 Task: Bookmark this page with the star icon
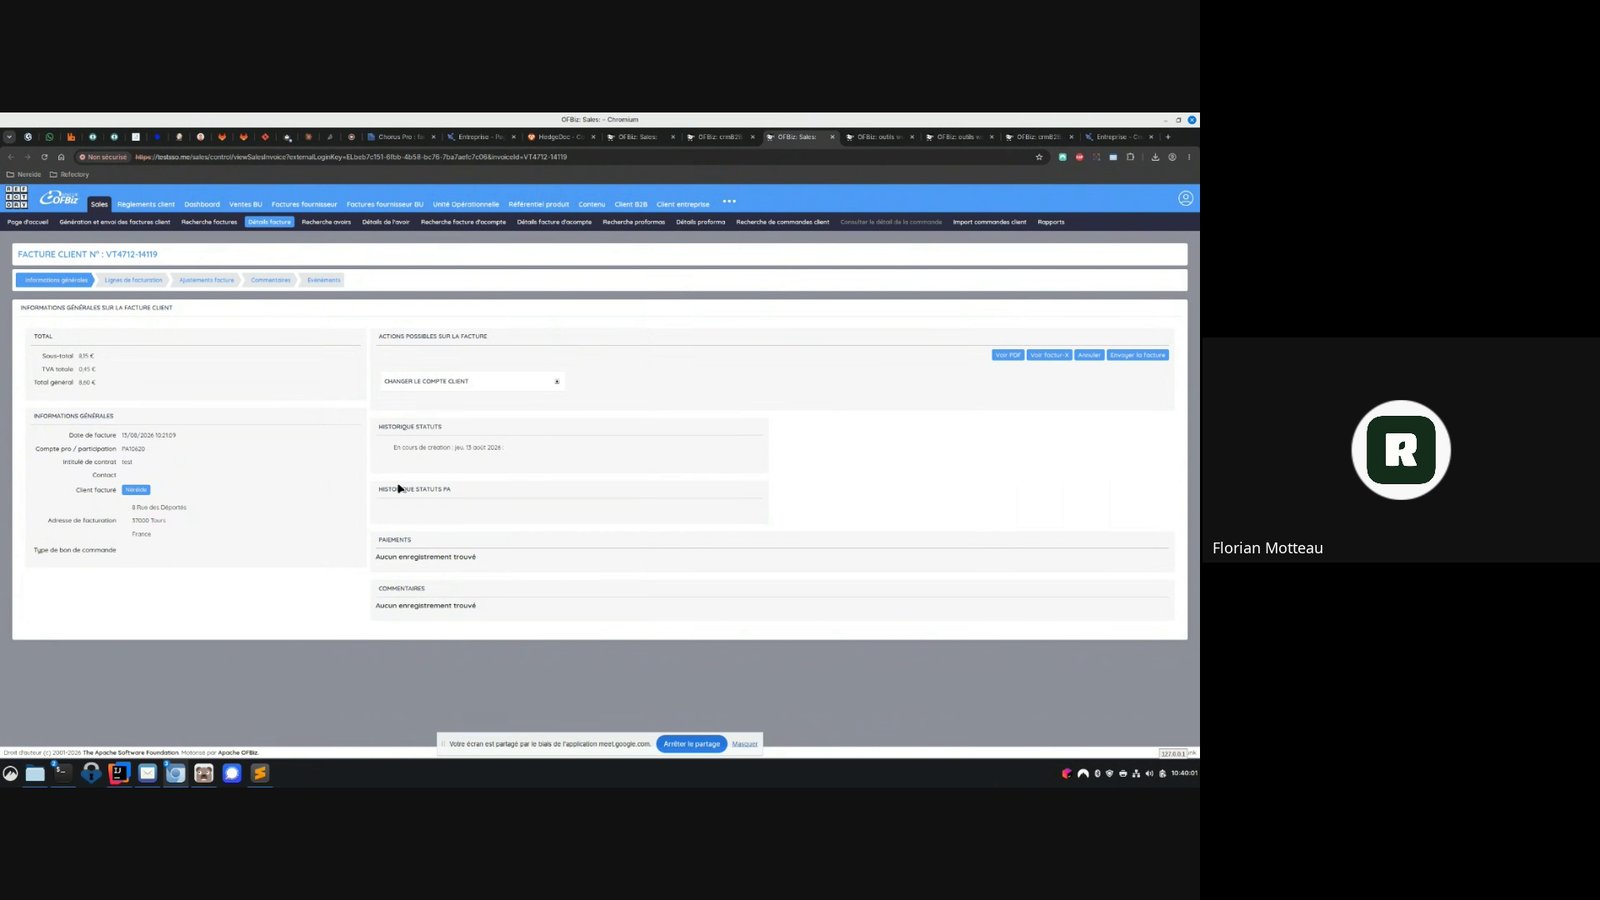click(x=1039, y=157)
